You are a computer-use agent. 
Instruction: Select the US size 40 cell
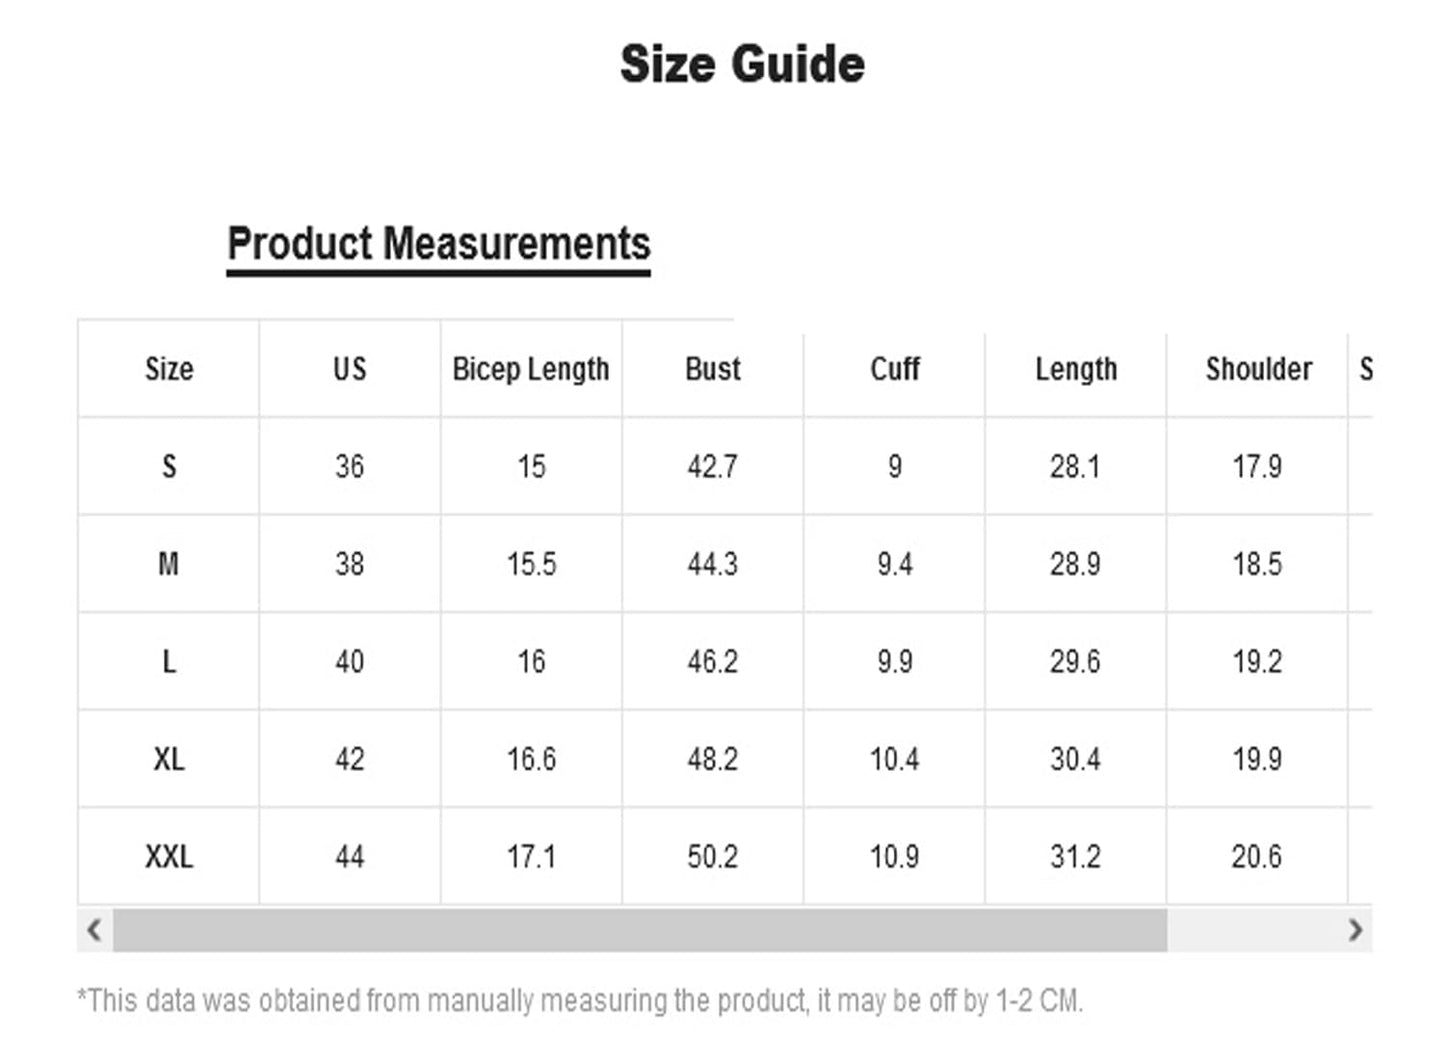(x=350, y=662)
